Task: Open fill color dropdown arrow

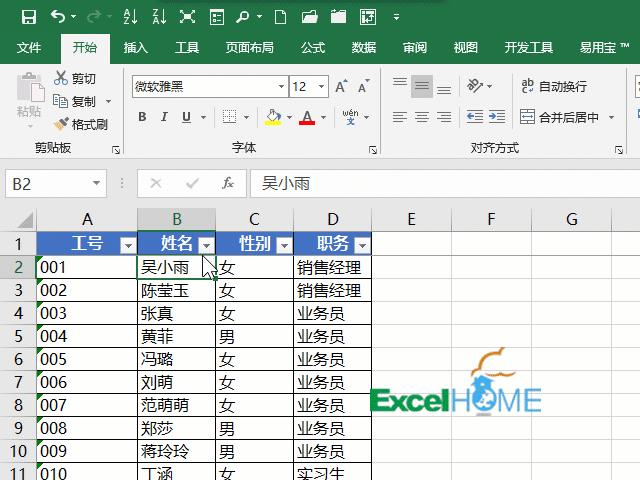Action: coord(289,118)
